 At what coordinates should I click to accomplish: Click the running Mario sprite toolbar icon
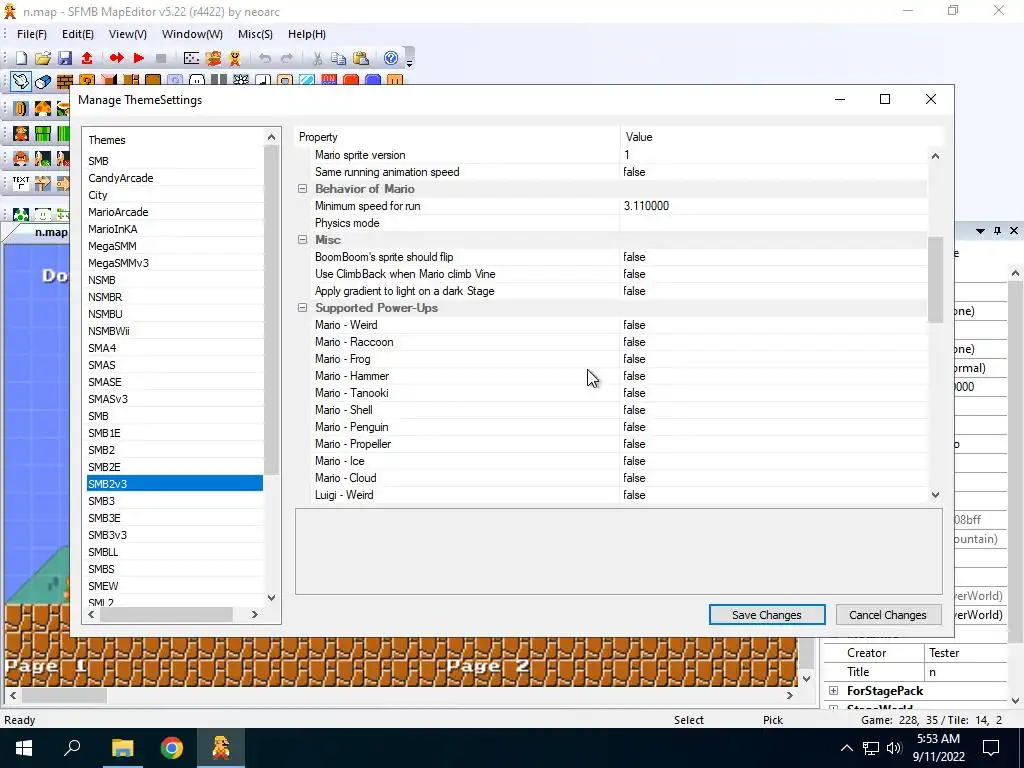214,58
